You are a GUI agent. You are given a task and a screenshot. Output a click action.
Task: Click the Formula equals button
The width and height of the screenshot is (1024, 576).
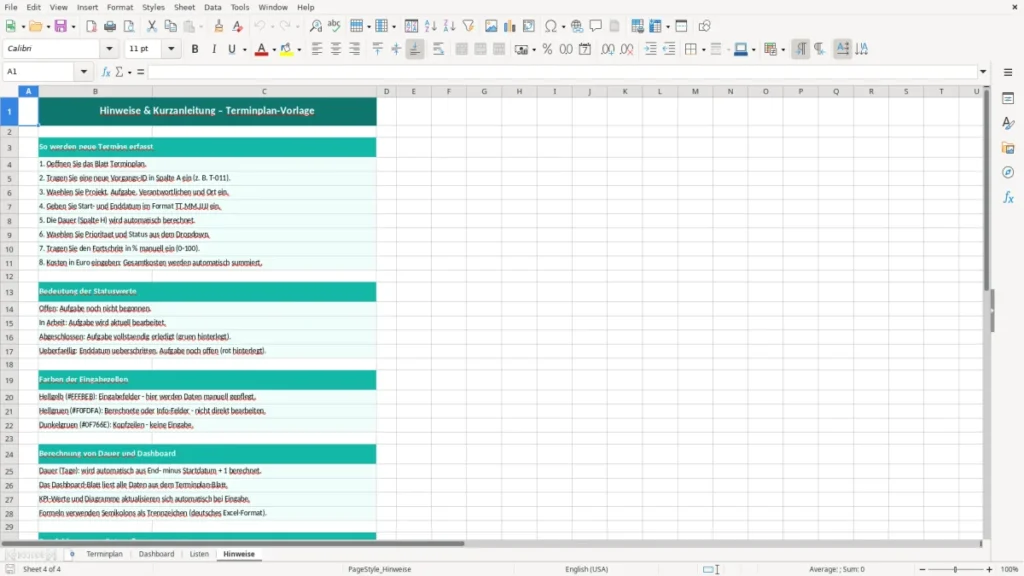(140, 72)
